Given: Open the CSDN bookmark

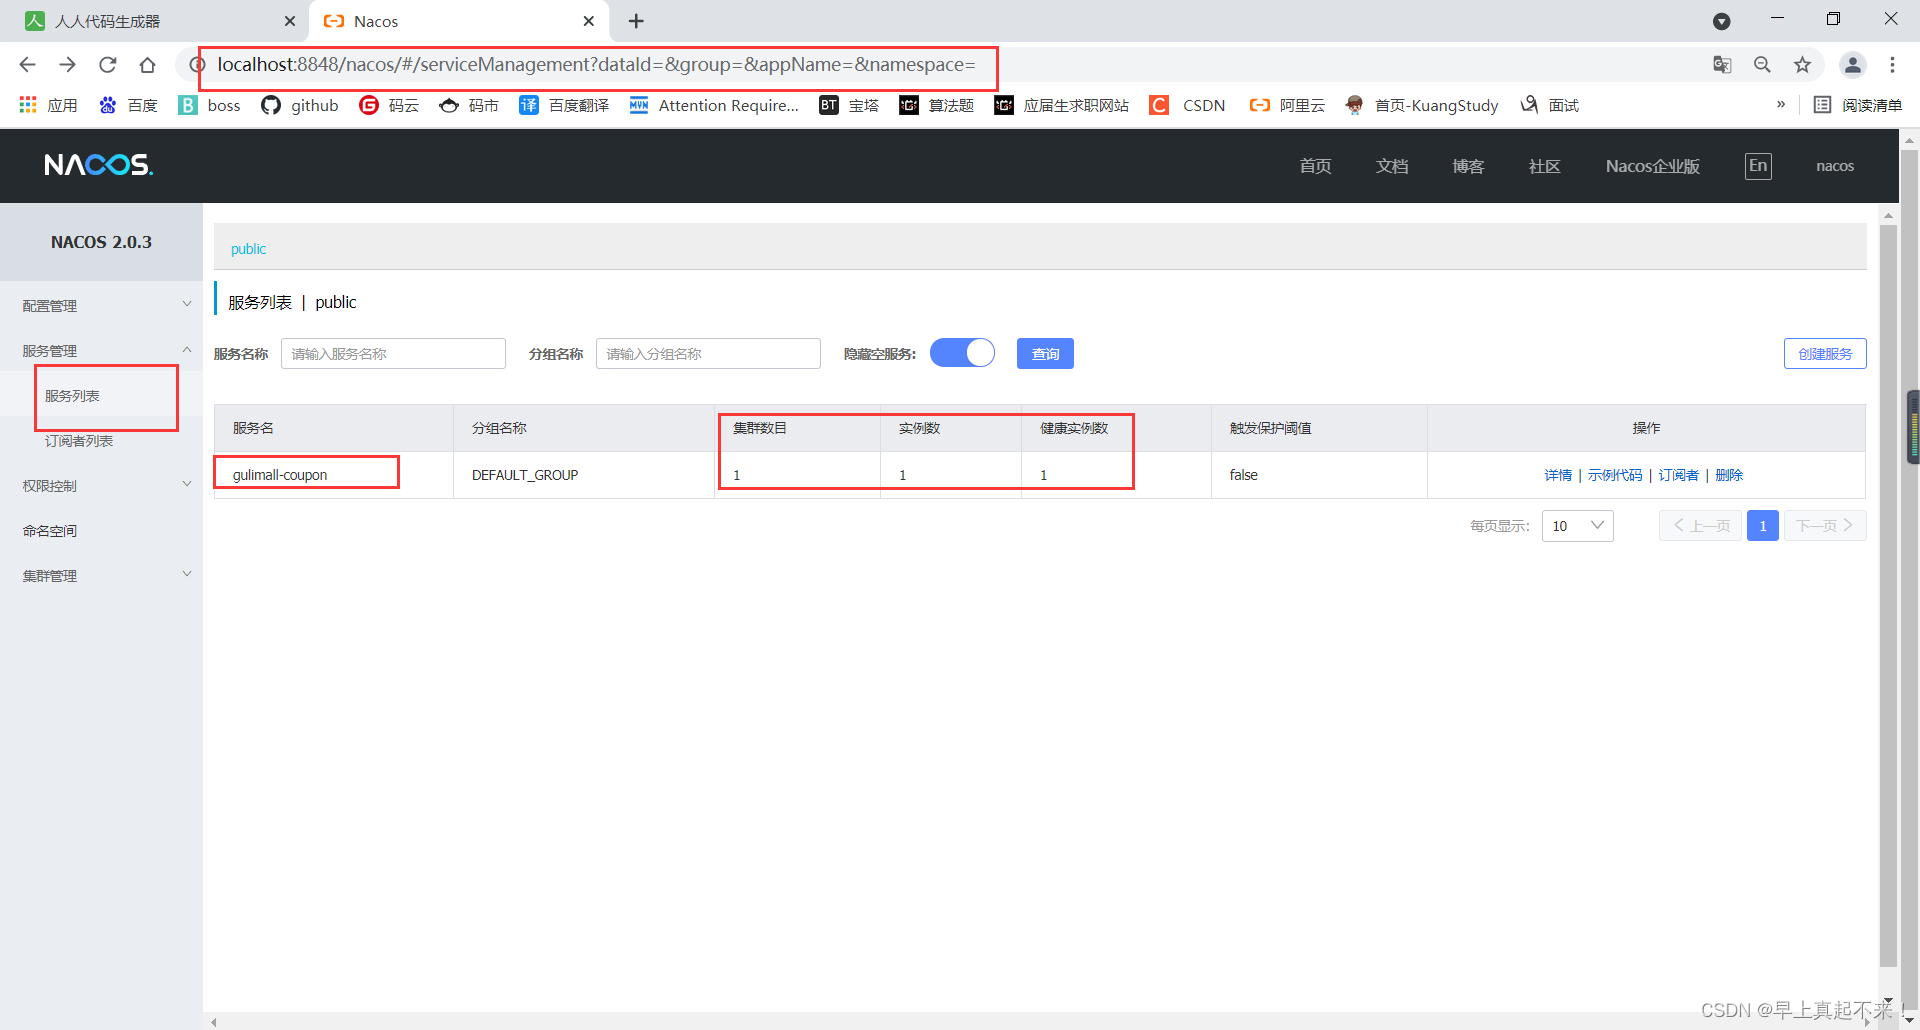Looking at the screenshot, I should [1187, 105].
